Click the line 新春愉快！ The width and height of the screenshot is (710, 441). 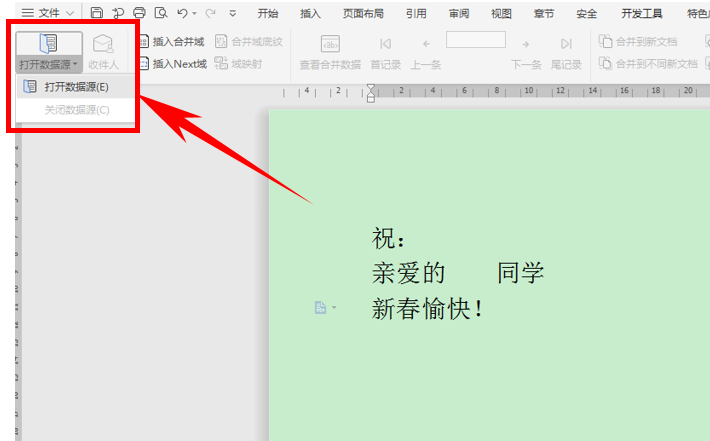pos(428,309)
